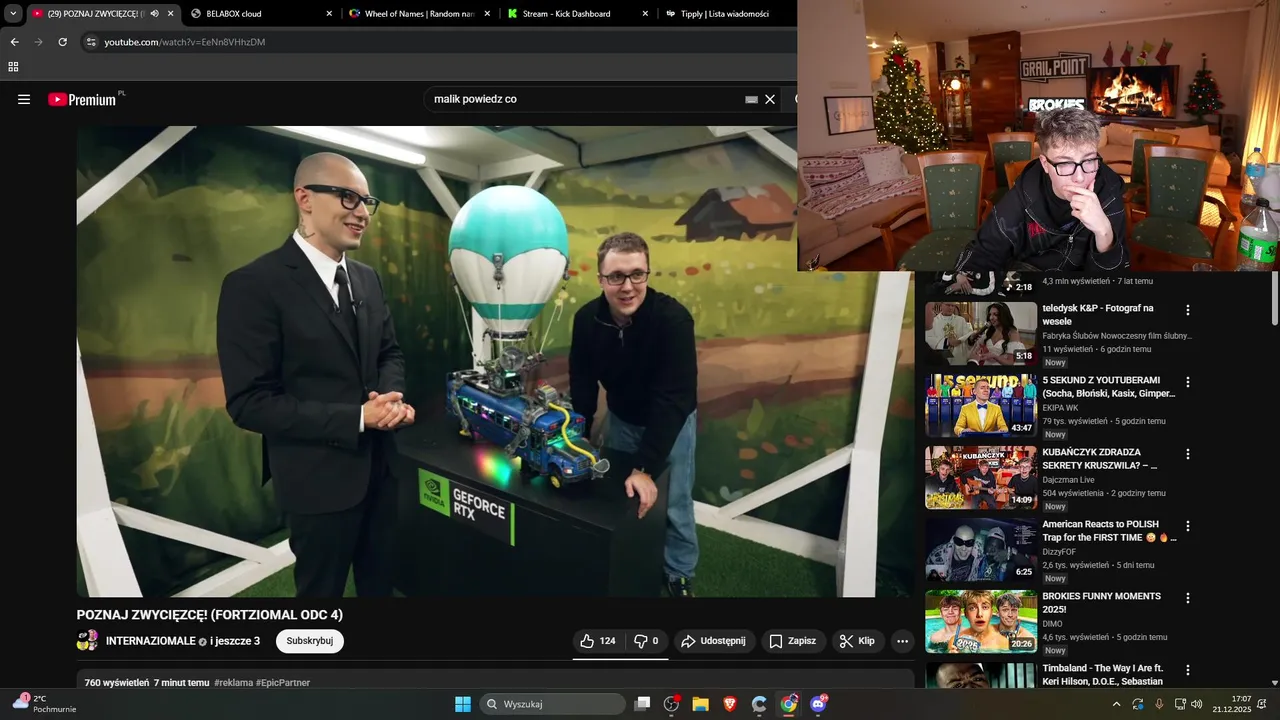Open the Udostępnij share dialog

click(714, 641)
